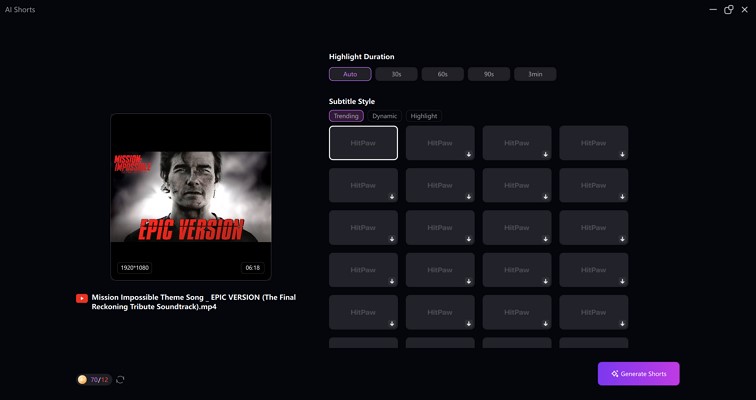This screenshot has width=756, height=400.
Task: Download the second style in the second row
Action: (469, 197)
